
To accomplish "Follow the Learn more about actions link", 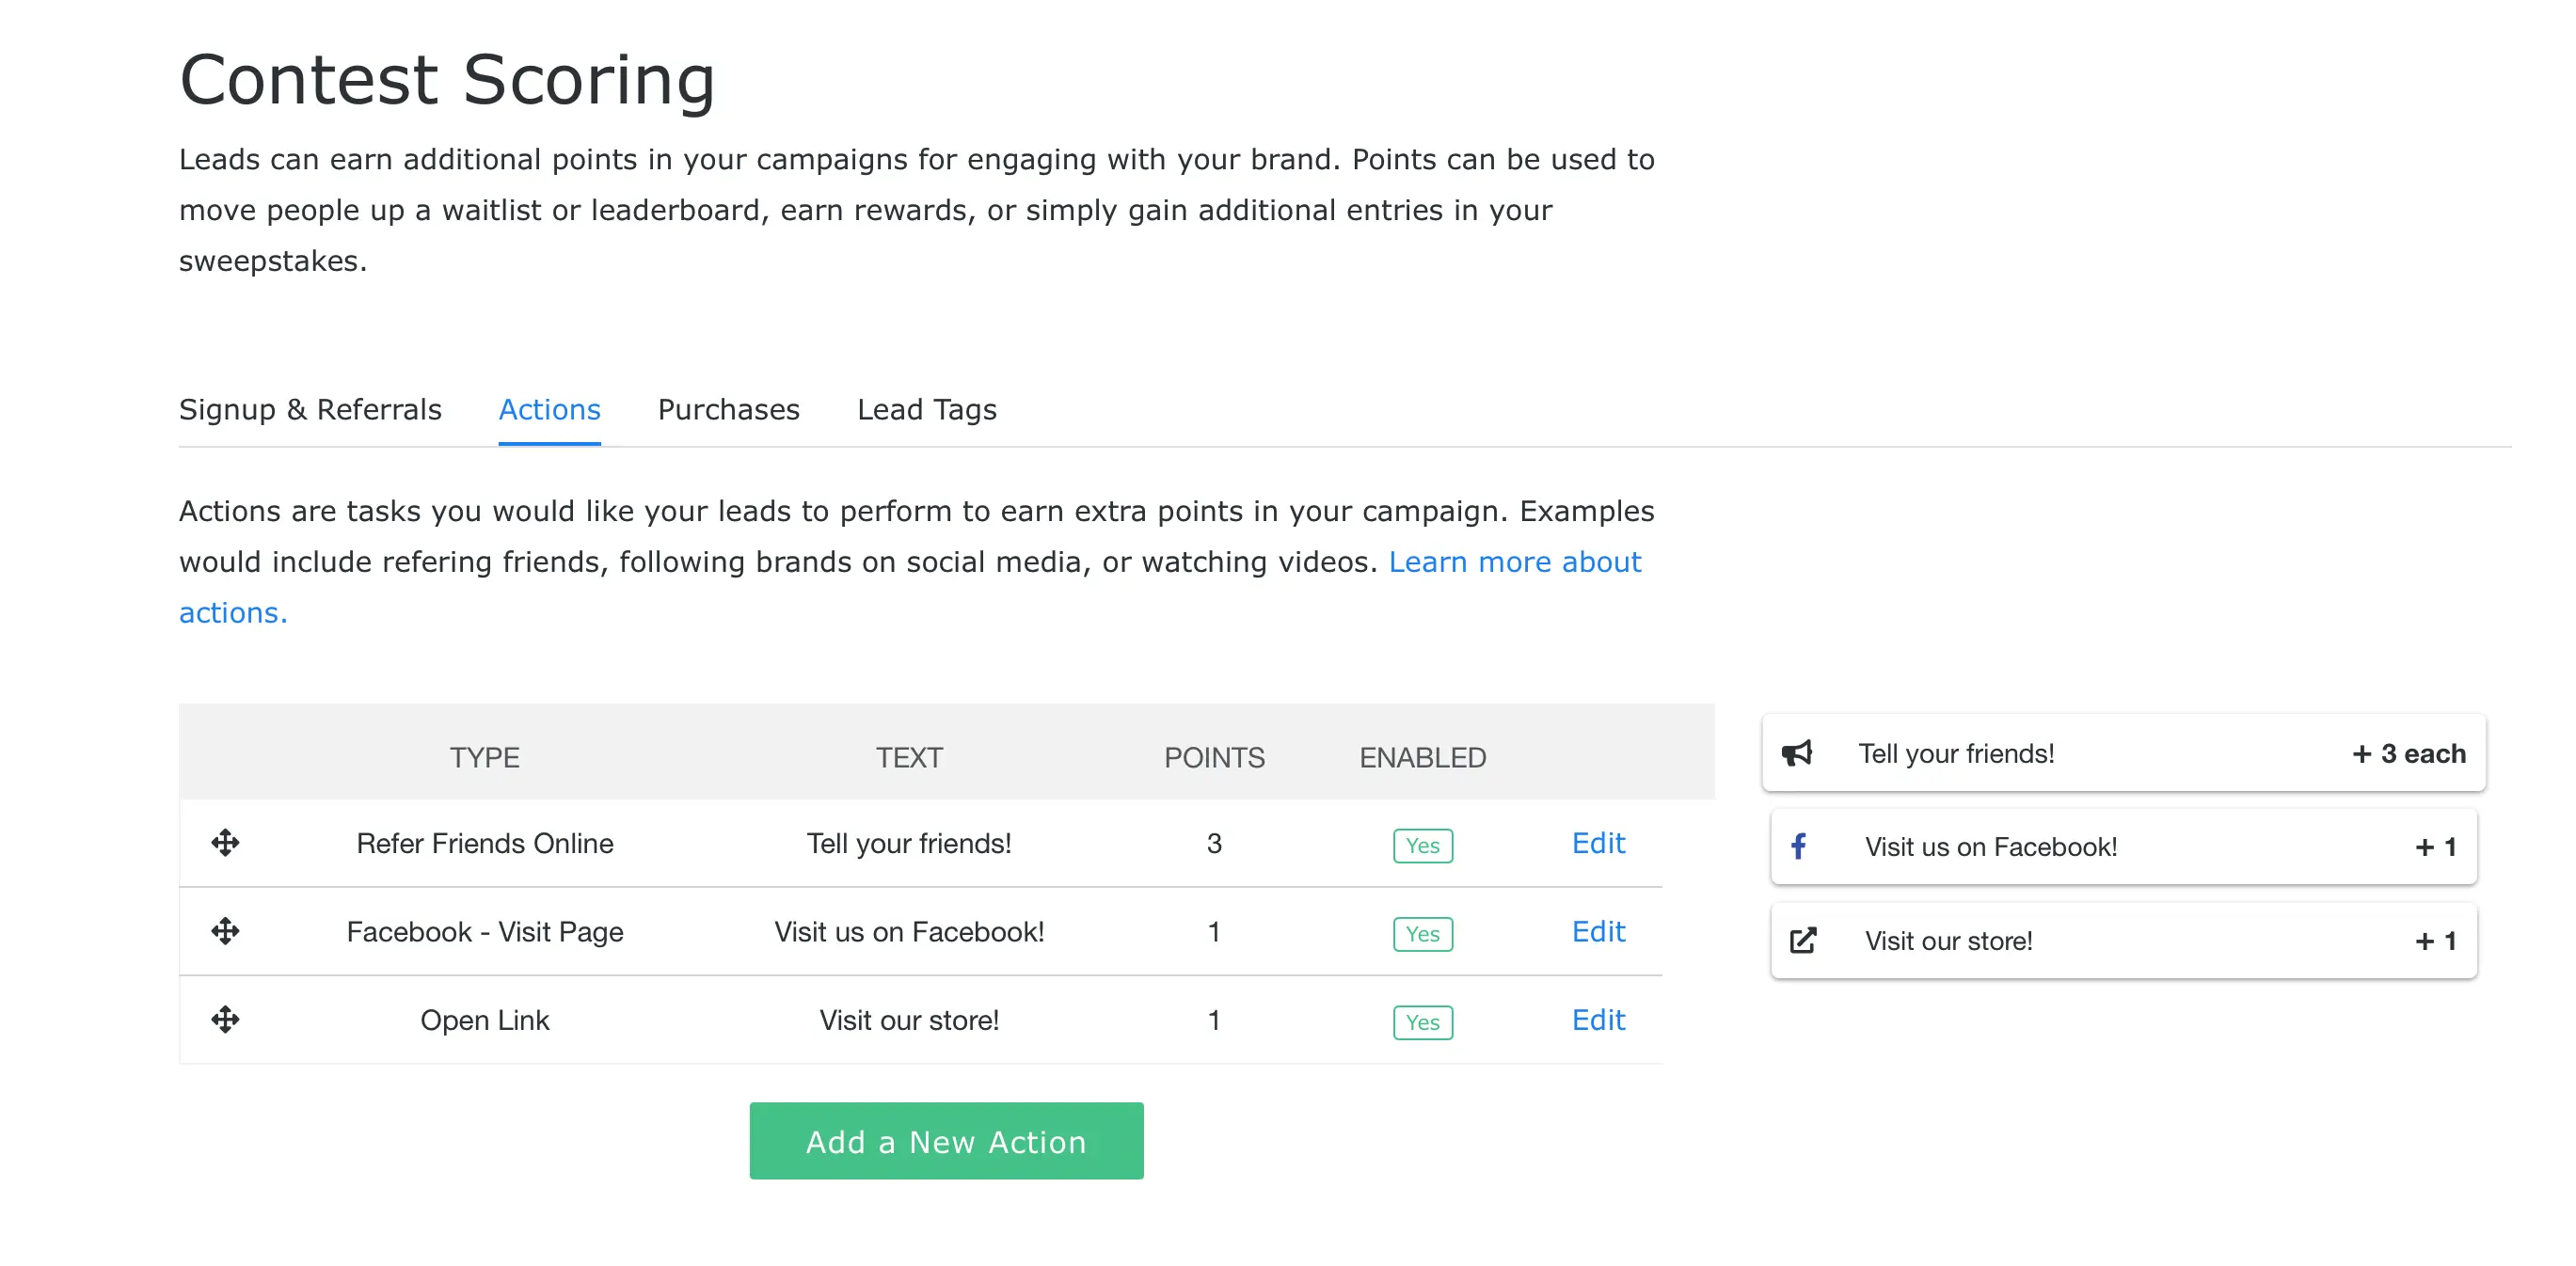I will [x=1514, y=562].
